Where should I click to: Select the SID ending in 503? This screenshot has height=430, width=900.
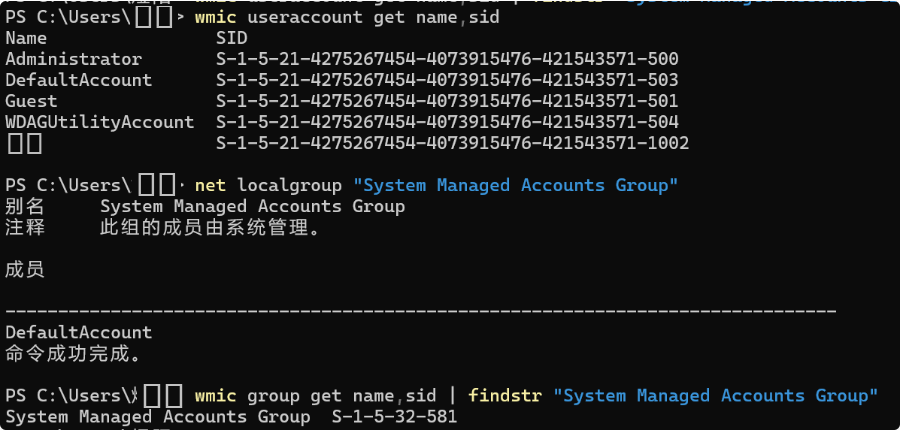pos(447,80)
